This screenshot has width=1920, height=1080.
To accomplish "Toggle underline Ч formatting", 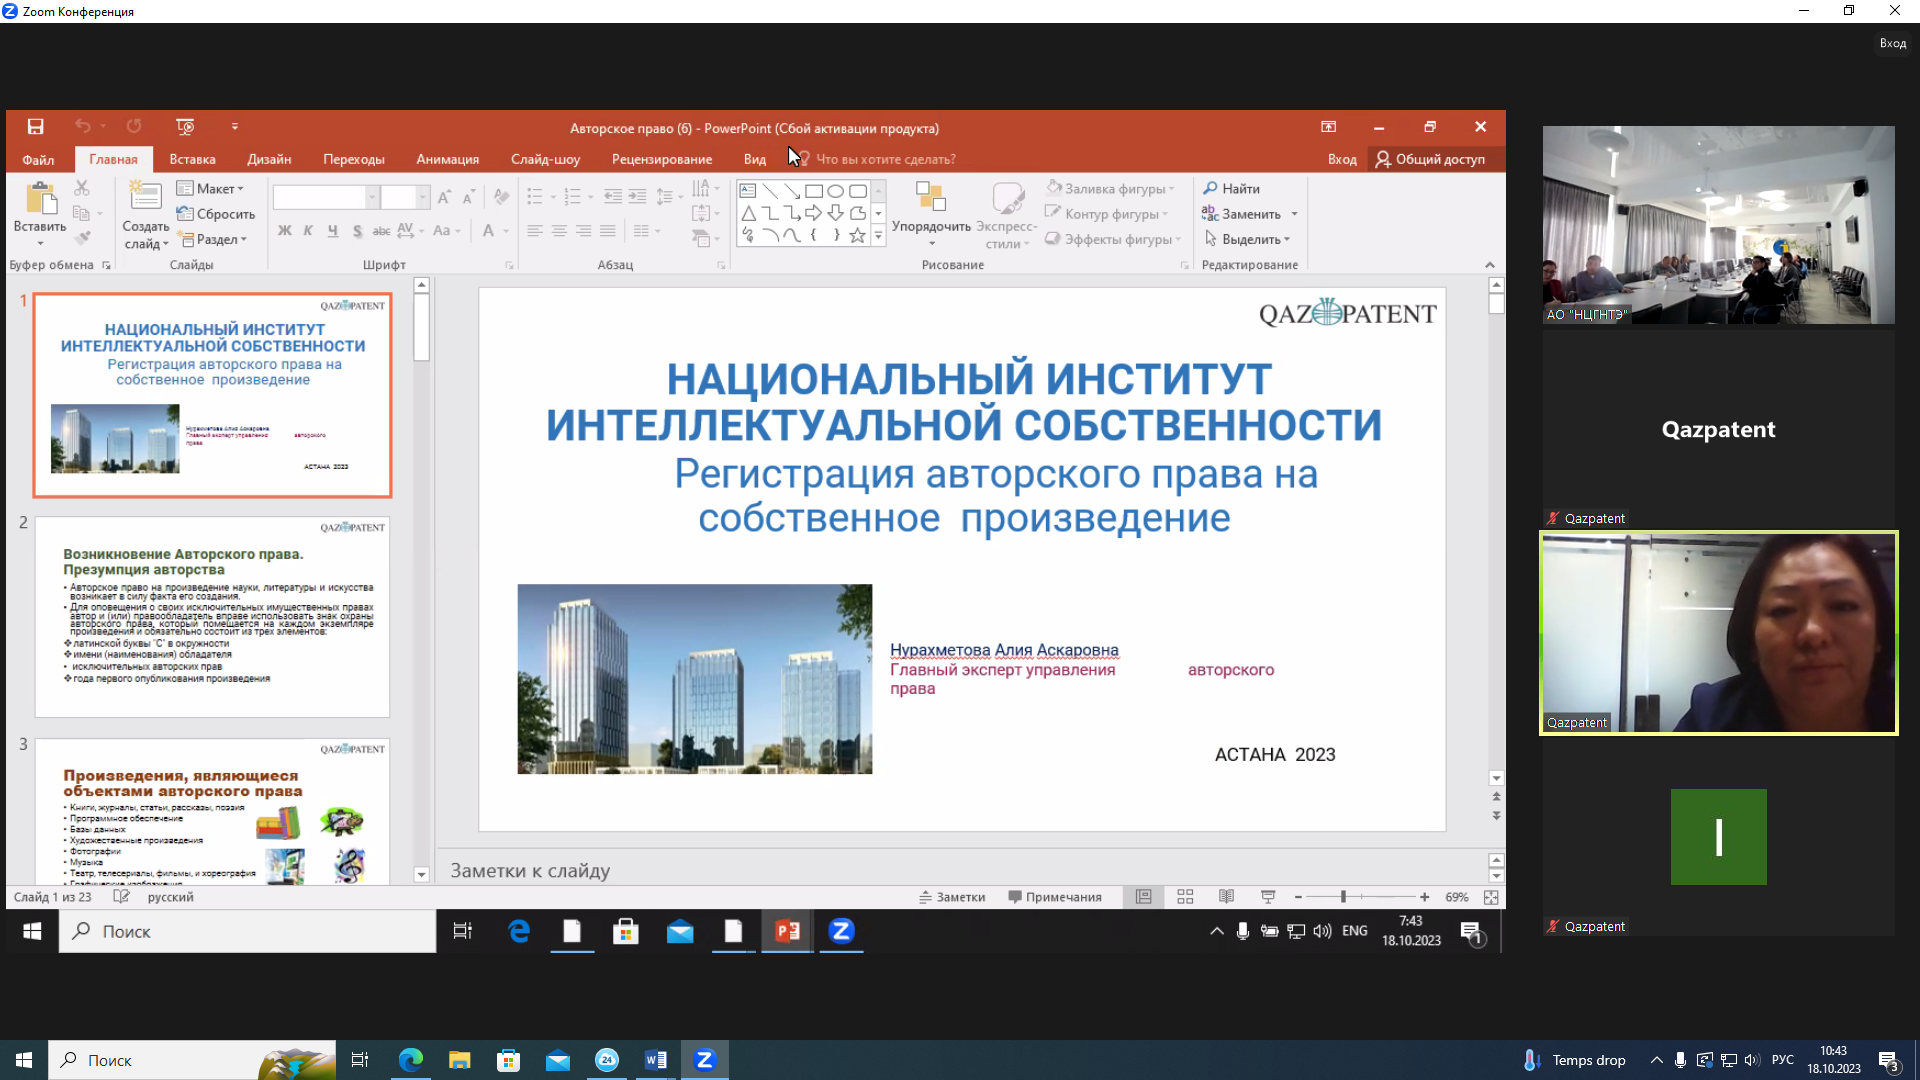I will tap(332, 231).
